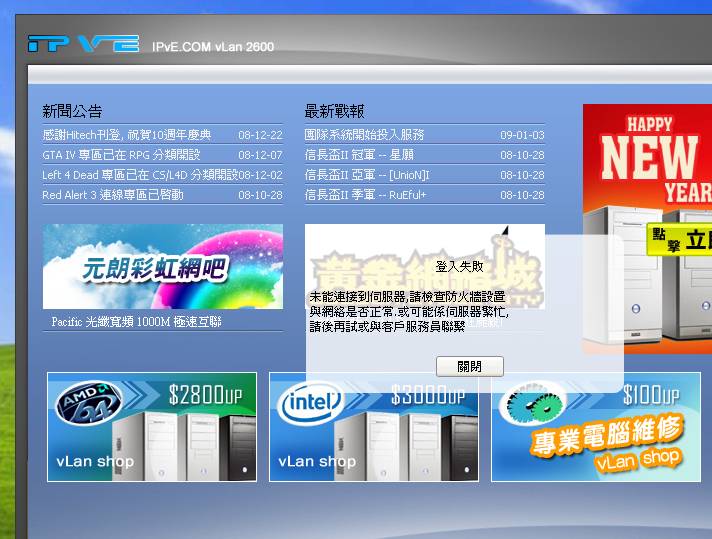Image resolution: width=712 pixels, height=539 pixels.
Task: Click the 登入失敗 dialog title
Action: (x=459, y=267)
